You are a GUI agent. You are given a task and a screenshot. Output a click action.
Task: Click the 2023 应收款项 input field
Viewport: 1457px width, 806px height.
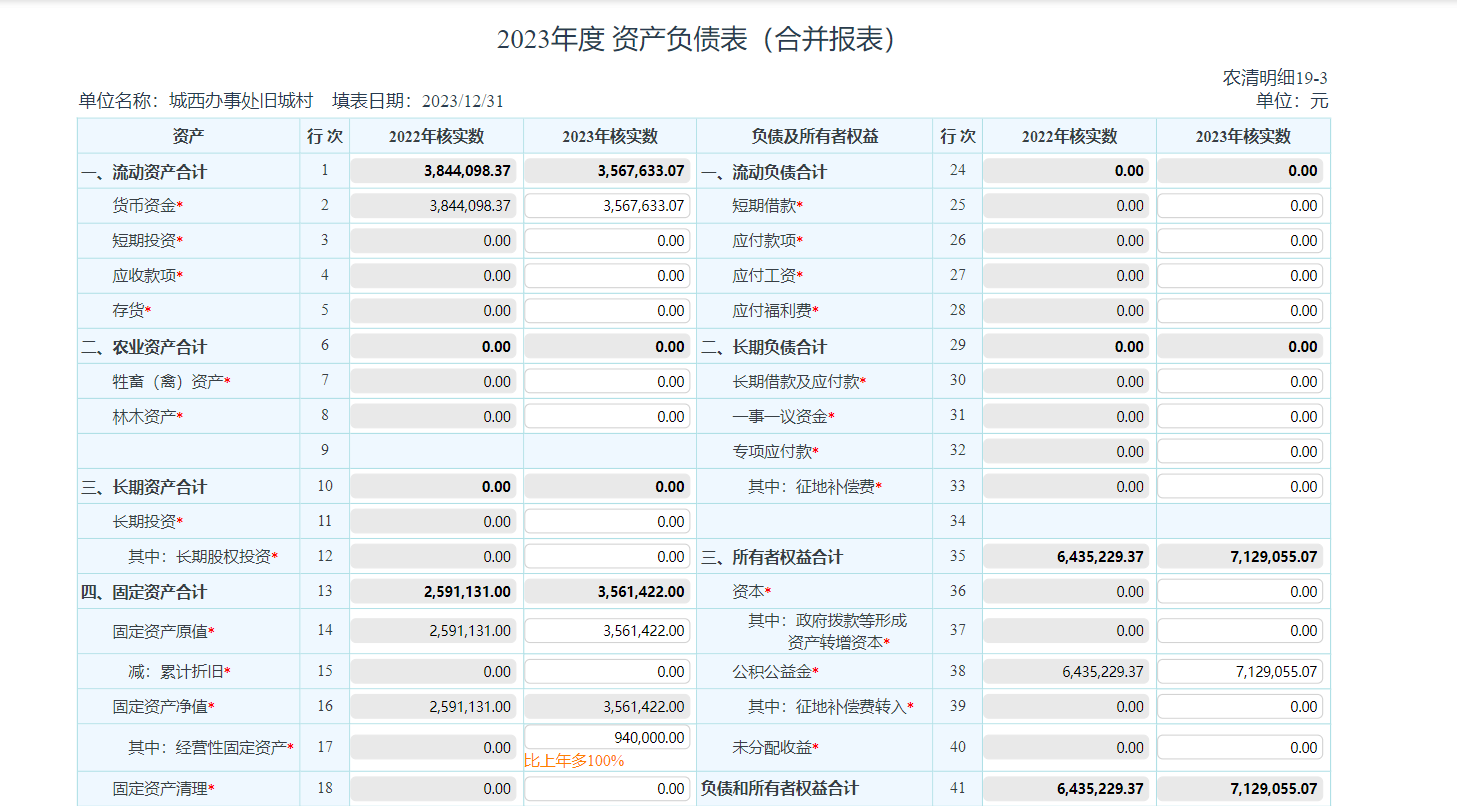[x=607, y=276]
